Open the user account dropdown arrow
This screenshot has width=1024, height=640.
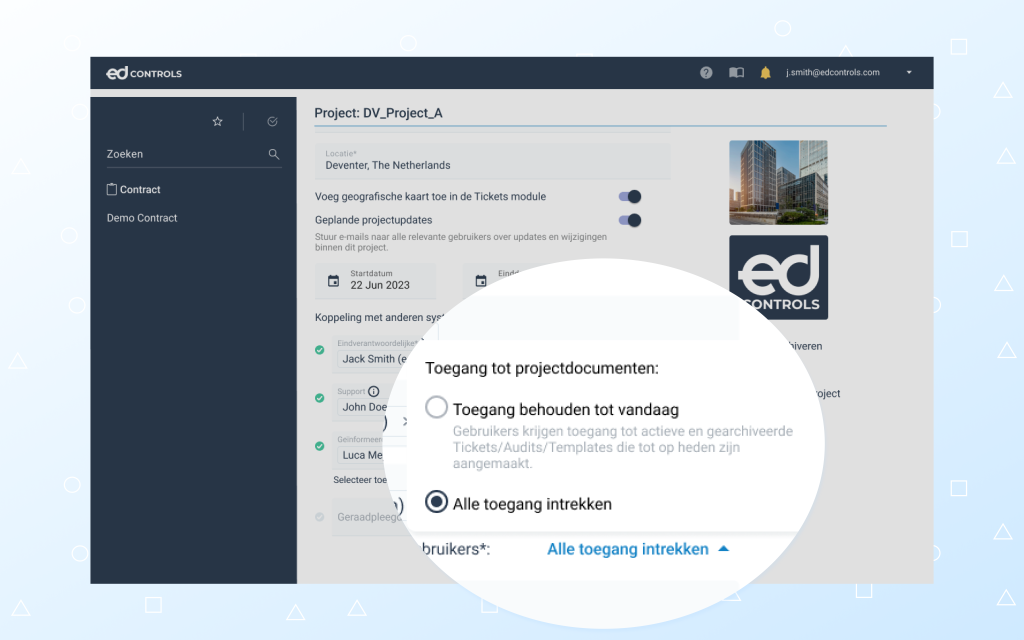point(909,73)
